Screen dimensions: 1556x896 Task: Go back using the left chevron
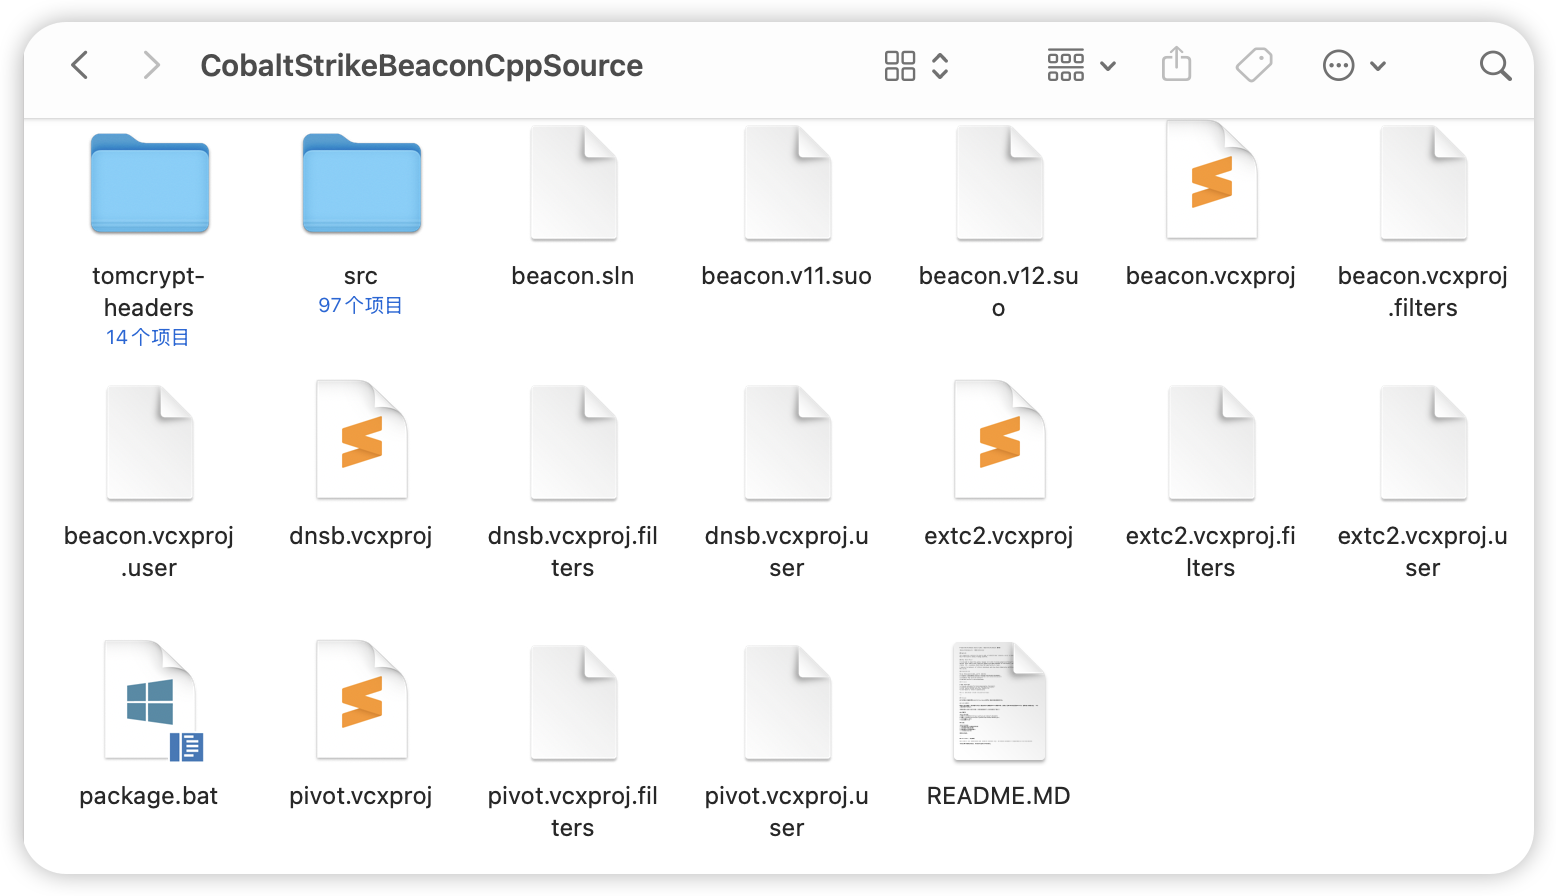tap(80, 66)
